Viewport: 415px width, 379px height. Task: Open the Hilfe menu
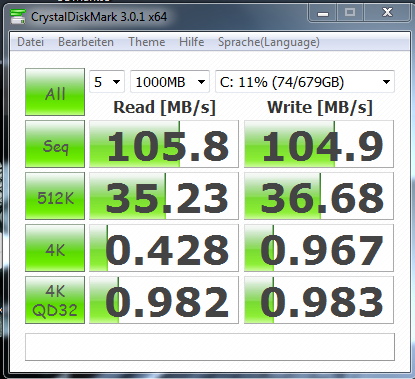[x=192, y=42]
